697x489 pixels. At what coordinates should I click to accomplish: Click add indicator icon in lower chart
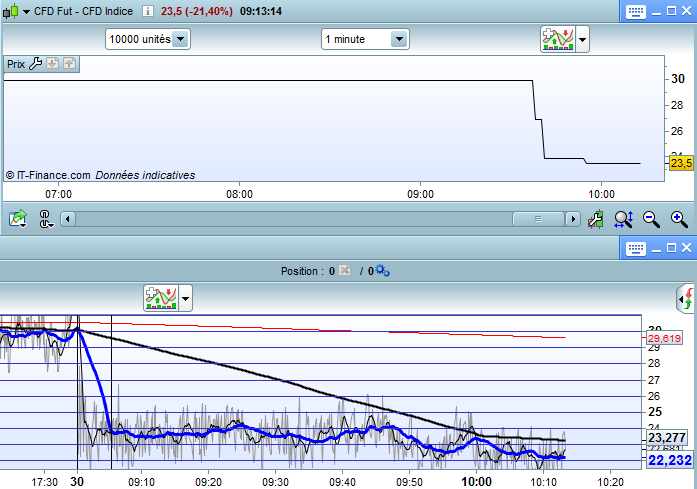tap(161, 298)
